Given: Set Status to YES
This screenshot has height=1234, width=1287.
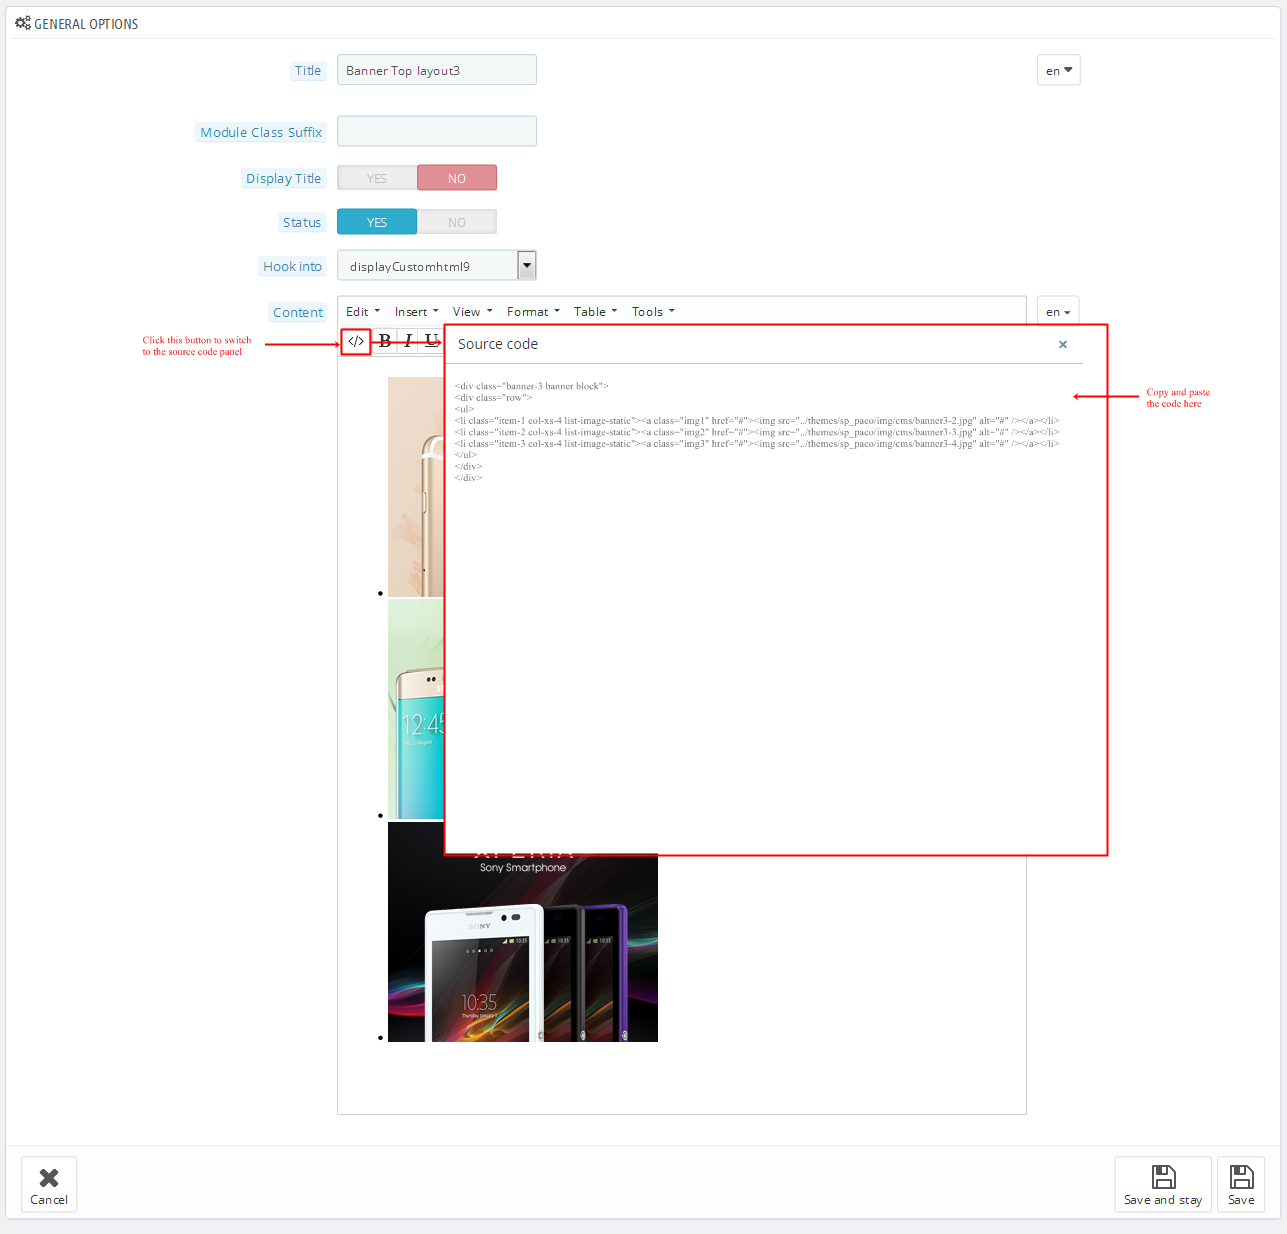Looking at the screenshot, I should tap(377, 222).
